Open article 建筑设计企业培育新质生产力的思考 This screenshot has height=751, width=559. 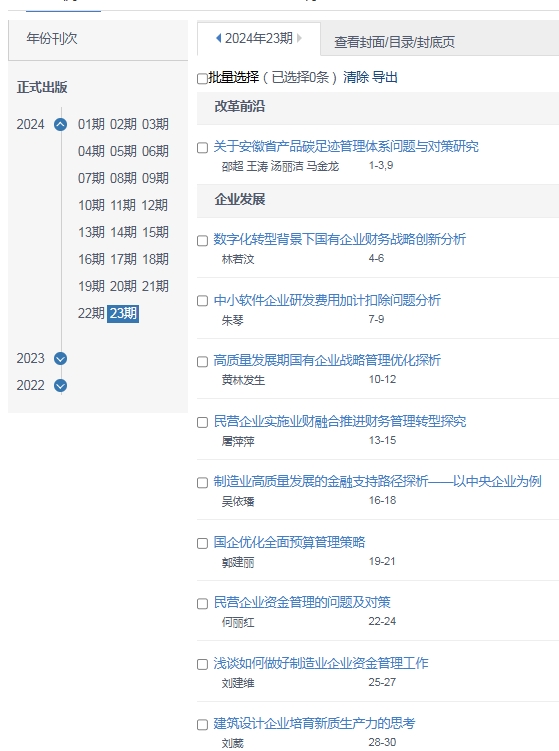[314, 723]
